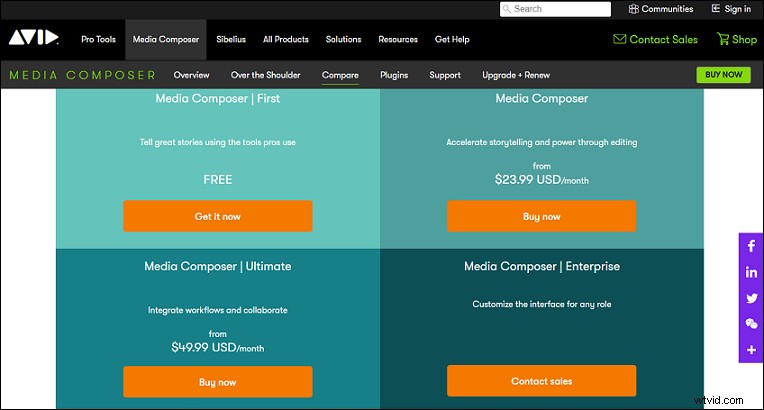This screenshot has height=410, width=764.
Task: Click the Avid logo
Action: [33, 39]
